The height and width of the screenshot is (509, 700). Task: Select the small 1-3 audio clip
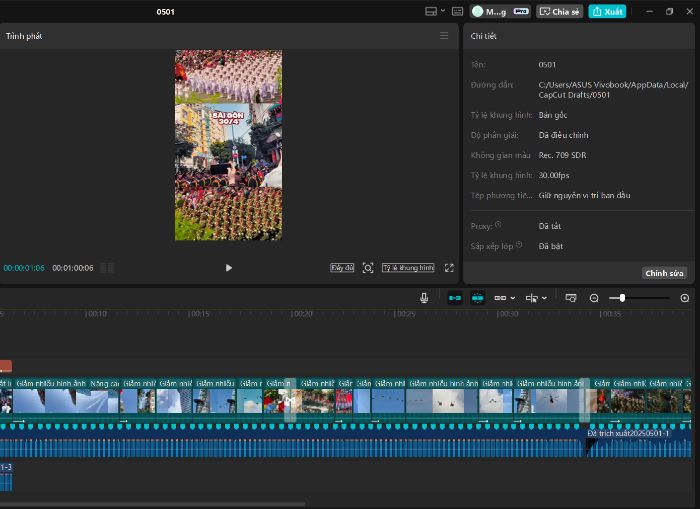(x=6, y=477)
